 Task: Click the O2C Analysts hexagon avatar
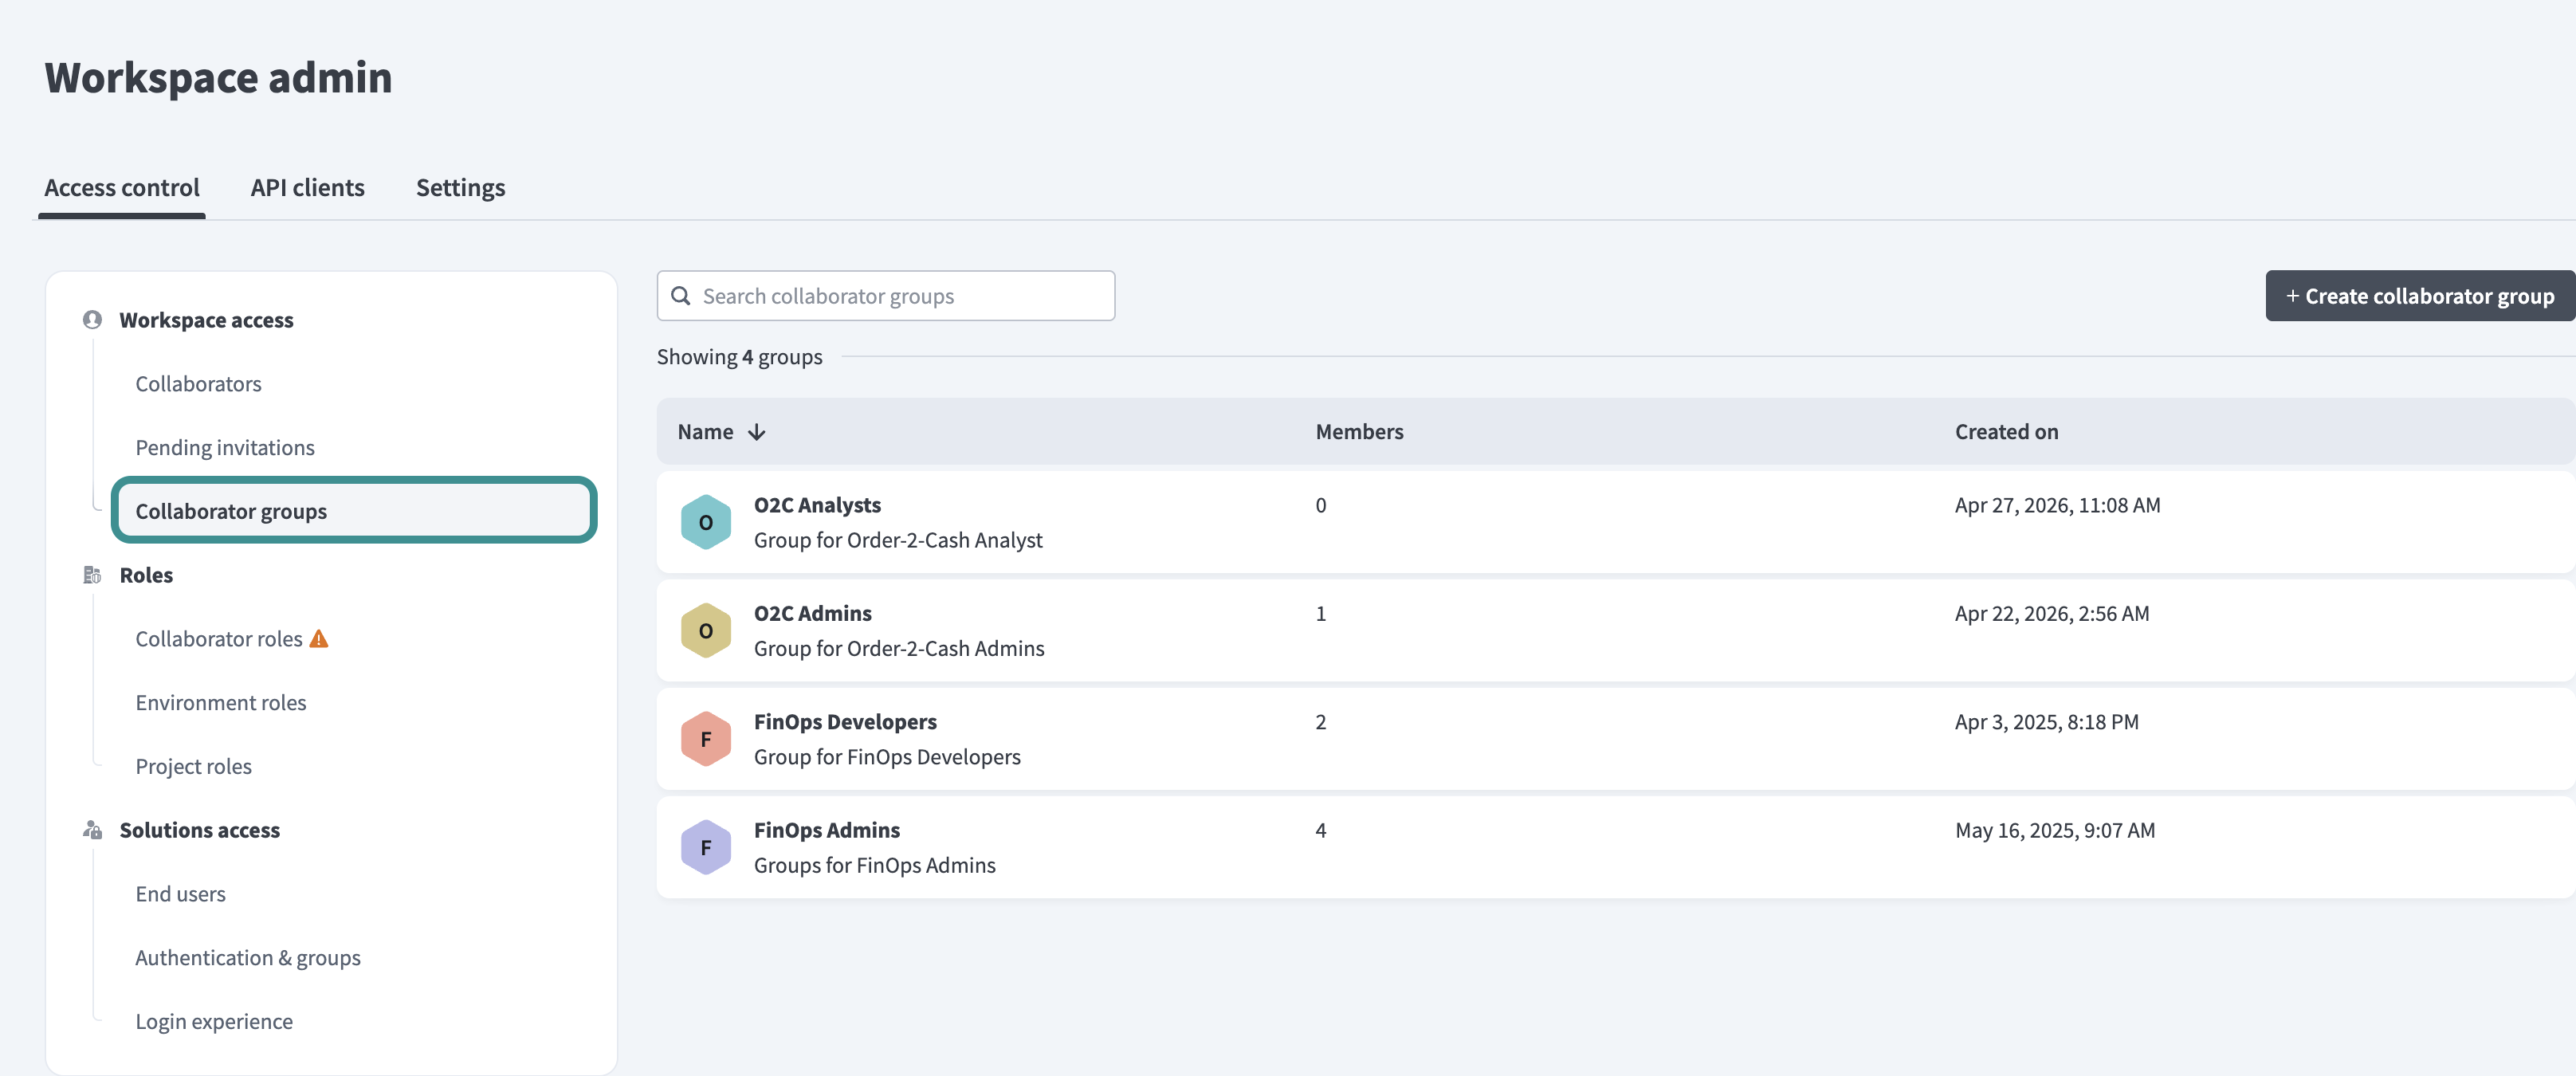tap(705, 521)
